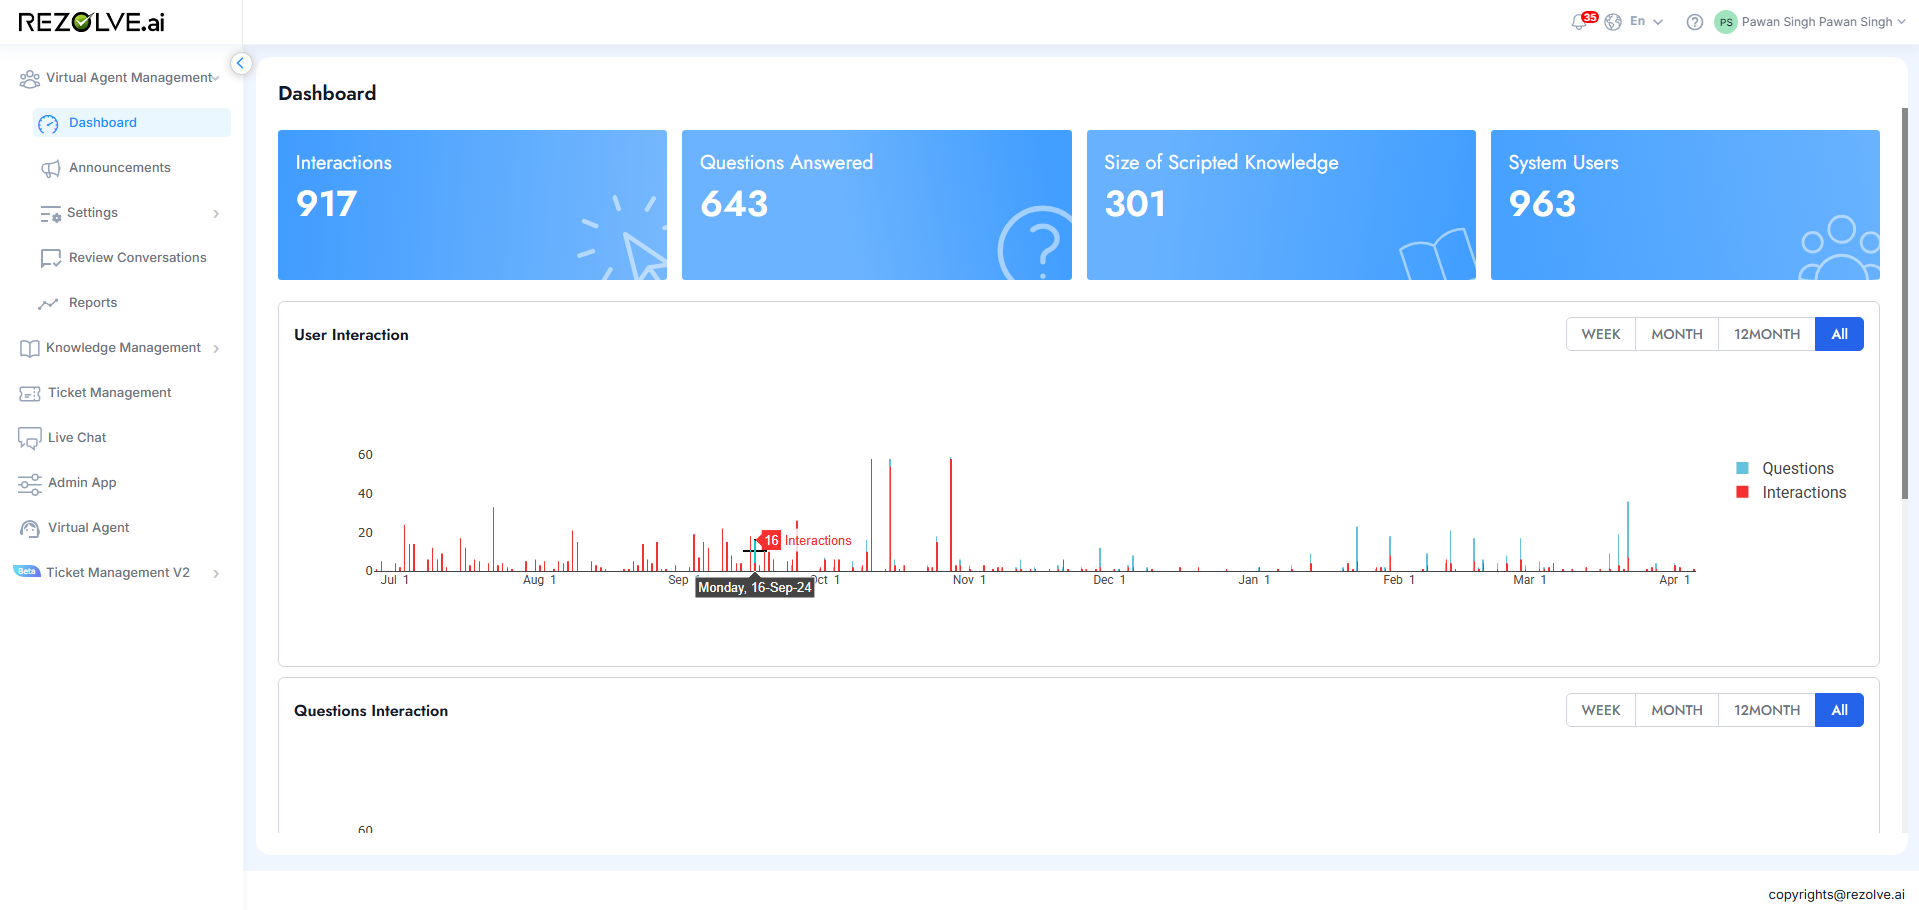Click the Interactions 917 card
Image resolution: width=1919 pixels, height=910 pixels.
(x=472, y=205)
